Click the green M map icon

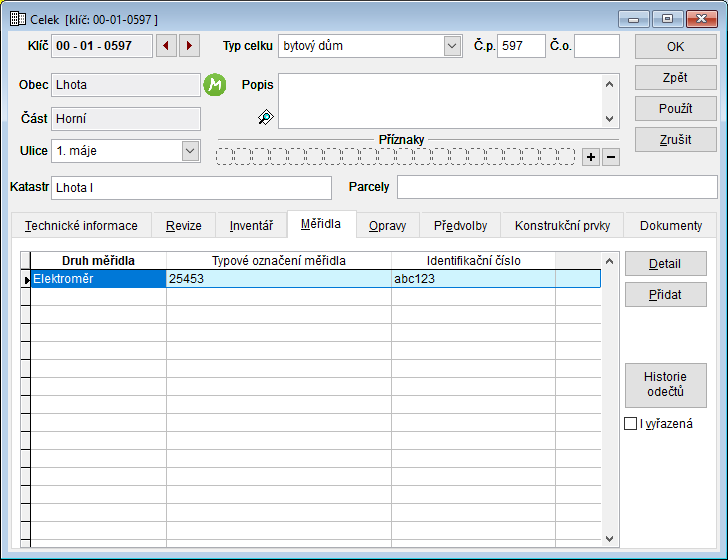pos(215,85)
